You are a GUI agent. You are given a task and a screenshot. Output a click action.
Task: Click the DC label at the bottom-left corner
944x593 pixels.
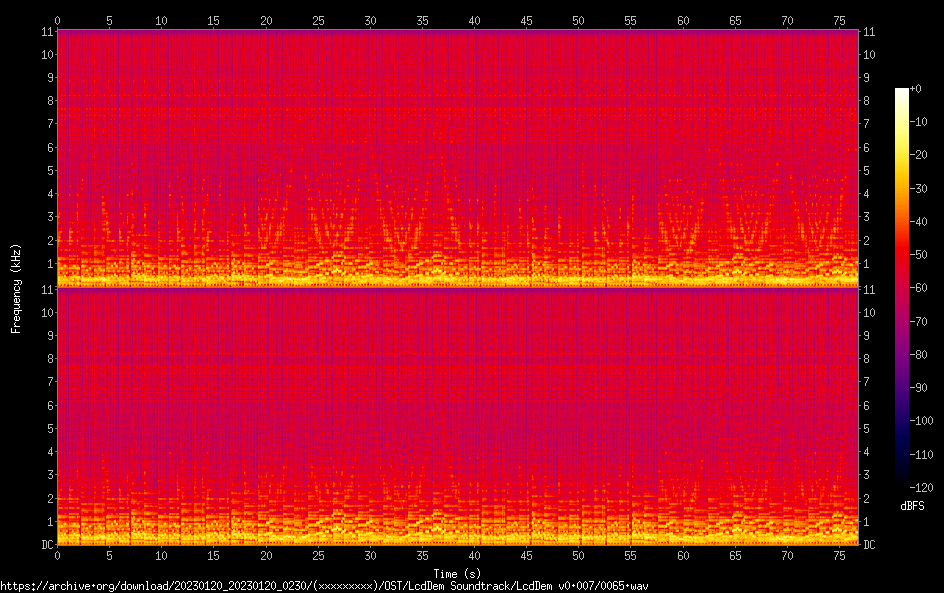[x=45, y=545]
